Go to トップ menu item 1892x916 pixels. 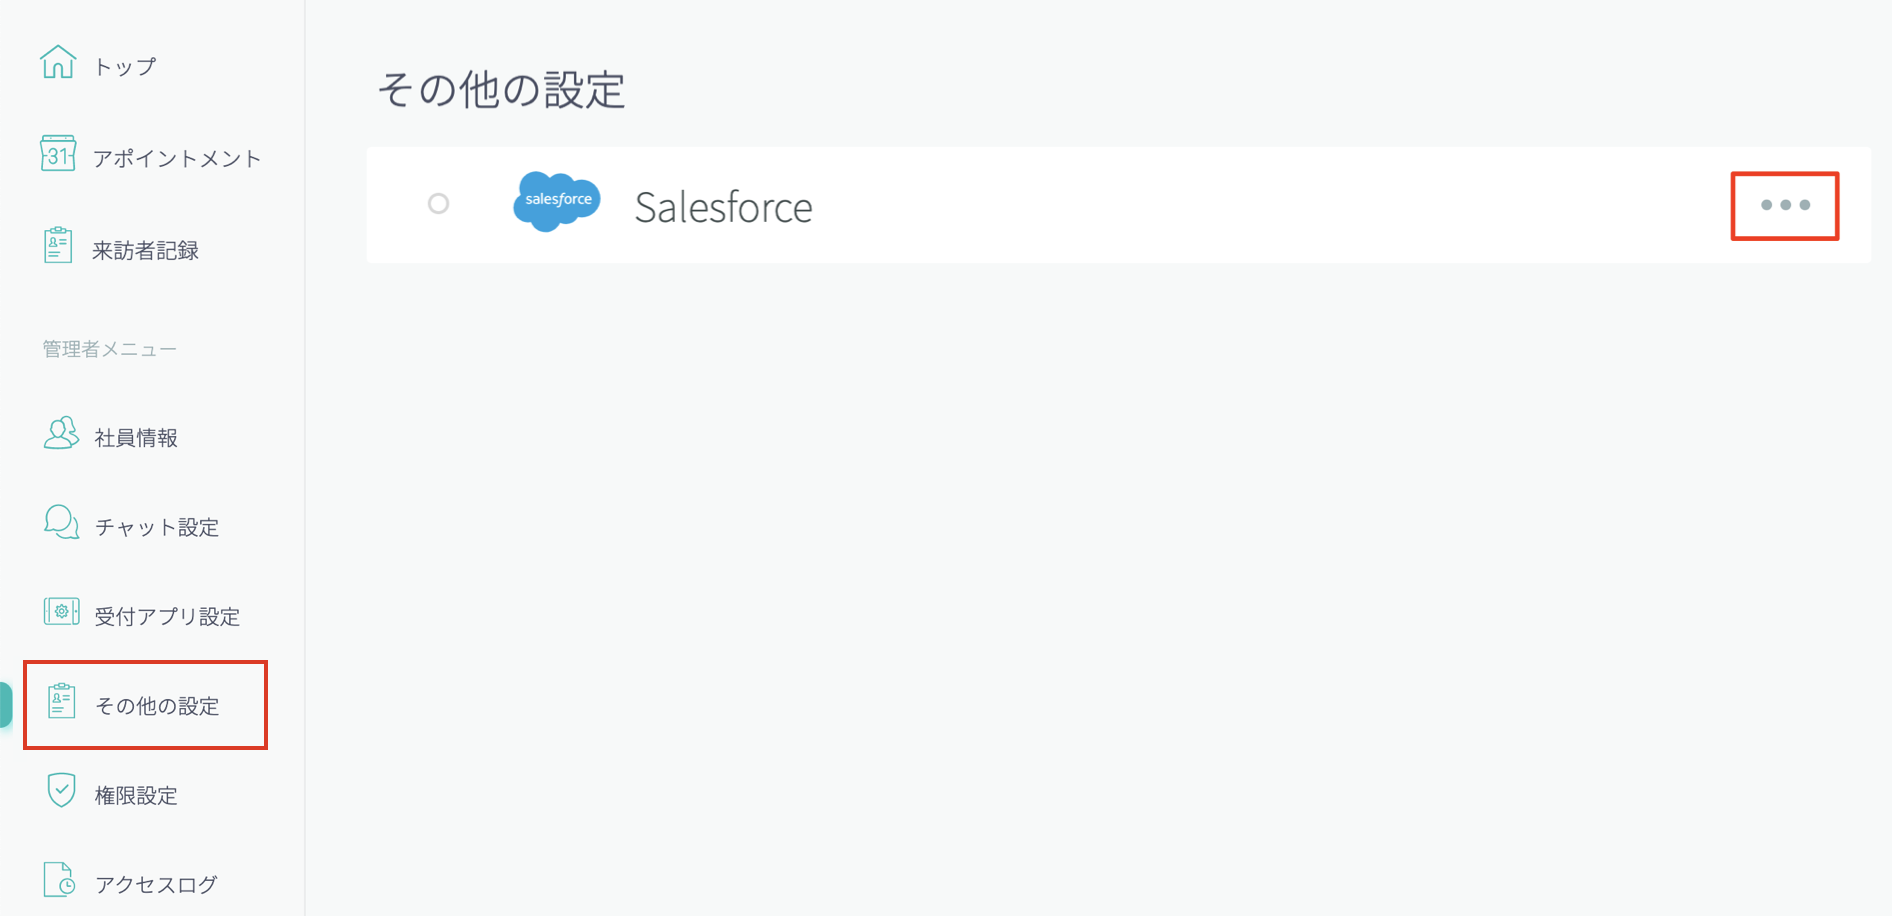pyautogui.click(x=125, y=67)
